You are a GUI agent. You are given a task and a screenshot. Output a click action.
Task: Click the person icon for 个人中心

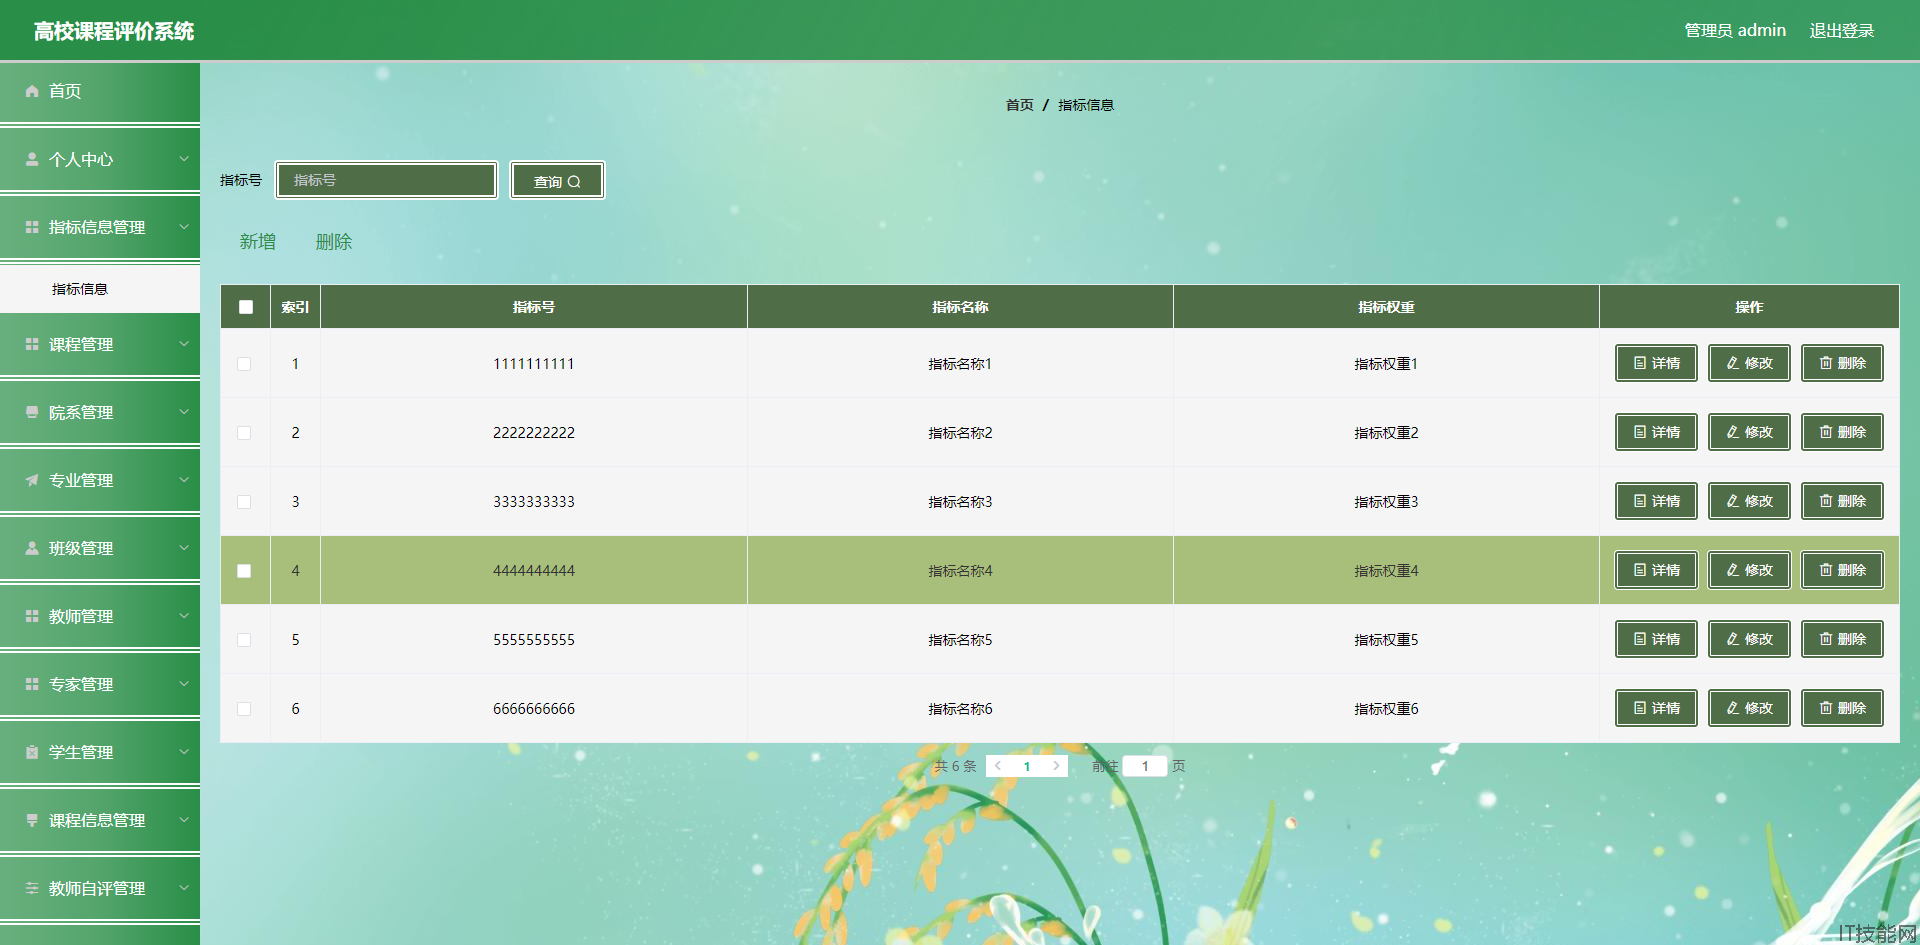click(x=32, y=159)
